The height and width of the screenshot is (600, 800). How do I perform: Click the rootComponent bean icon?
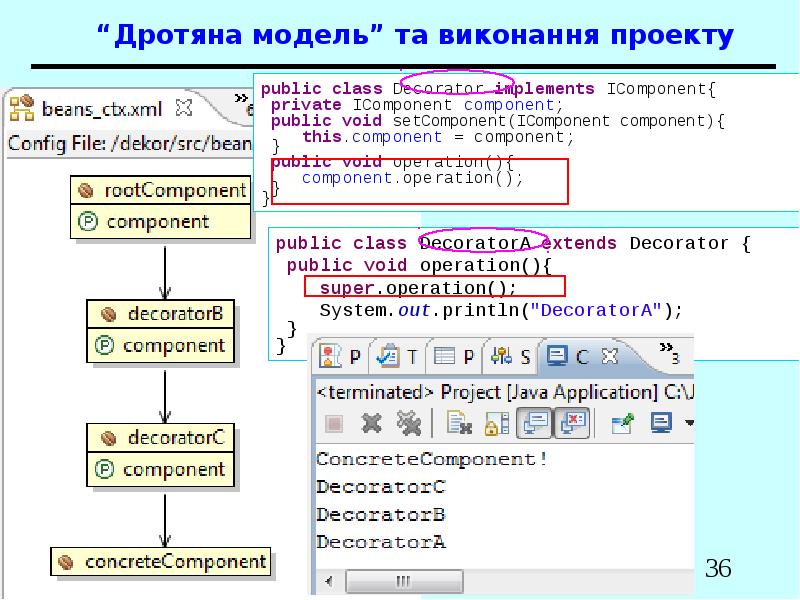[87, 190]
